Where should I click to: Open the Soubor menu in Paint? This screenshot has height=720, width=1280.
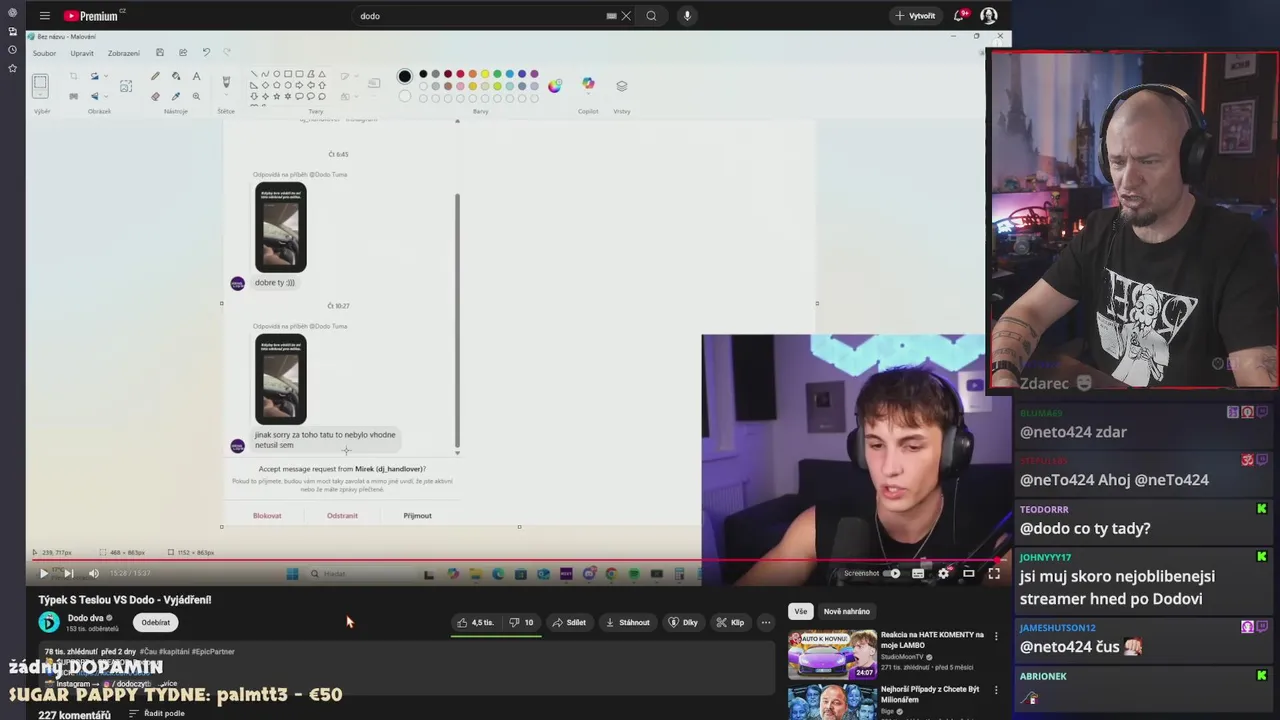44,53
